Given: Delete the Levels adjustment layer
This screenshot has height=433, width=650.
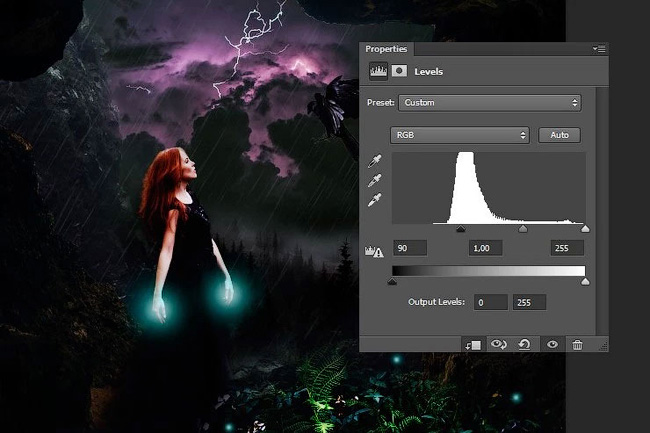Looking at the screenshot, I should tap(577, 344).
